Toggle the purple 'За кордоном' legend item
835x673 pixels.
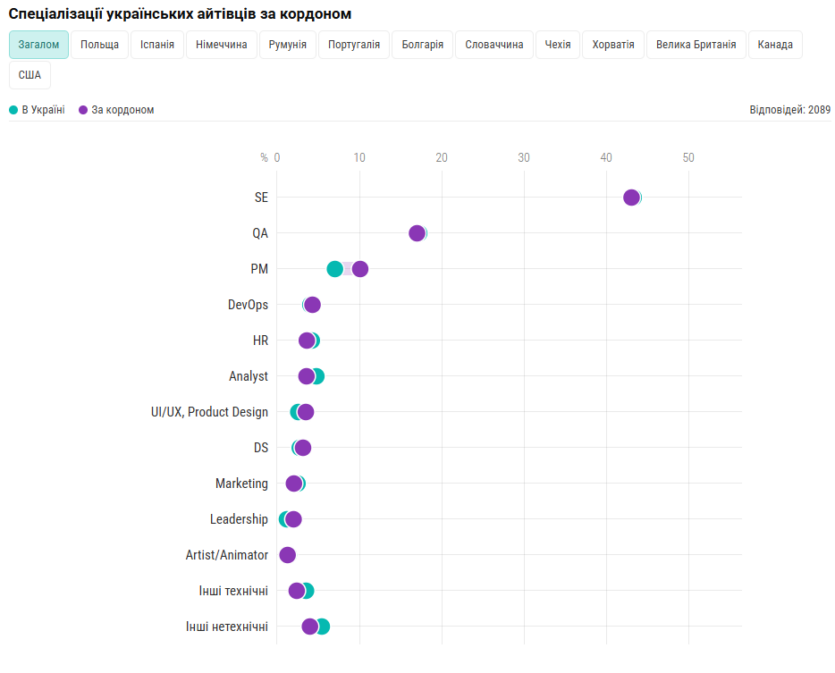click(x=116, y=110)
